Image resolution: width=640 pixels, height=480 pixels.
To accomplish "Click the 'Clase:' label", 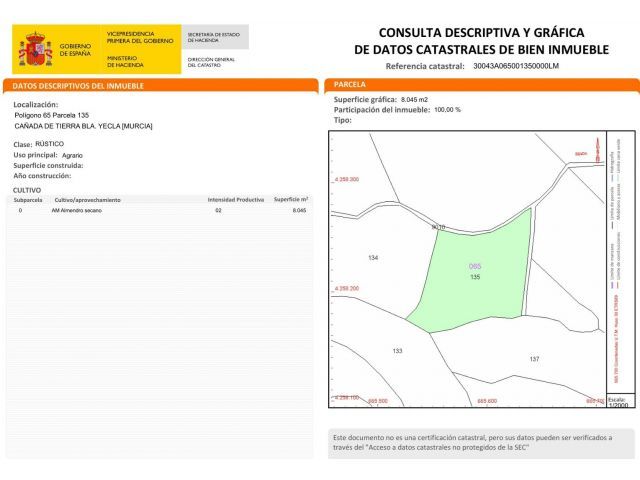I will 22,144.
